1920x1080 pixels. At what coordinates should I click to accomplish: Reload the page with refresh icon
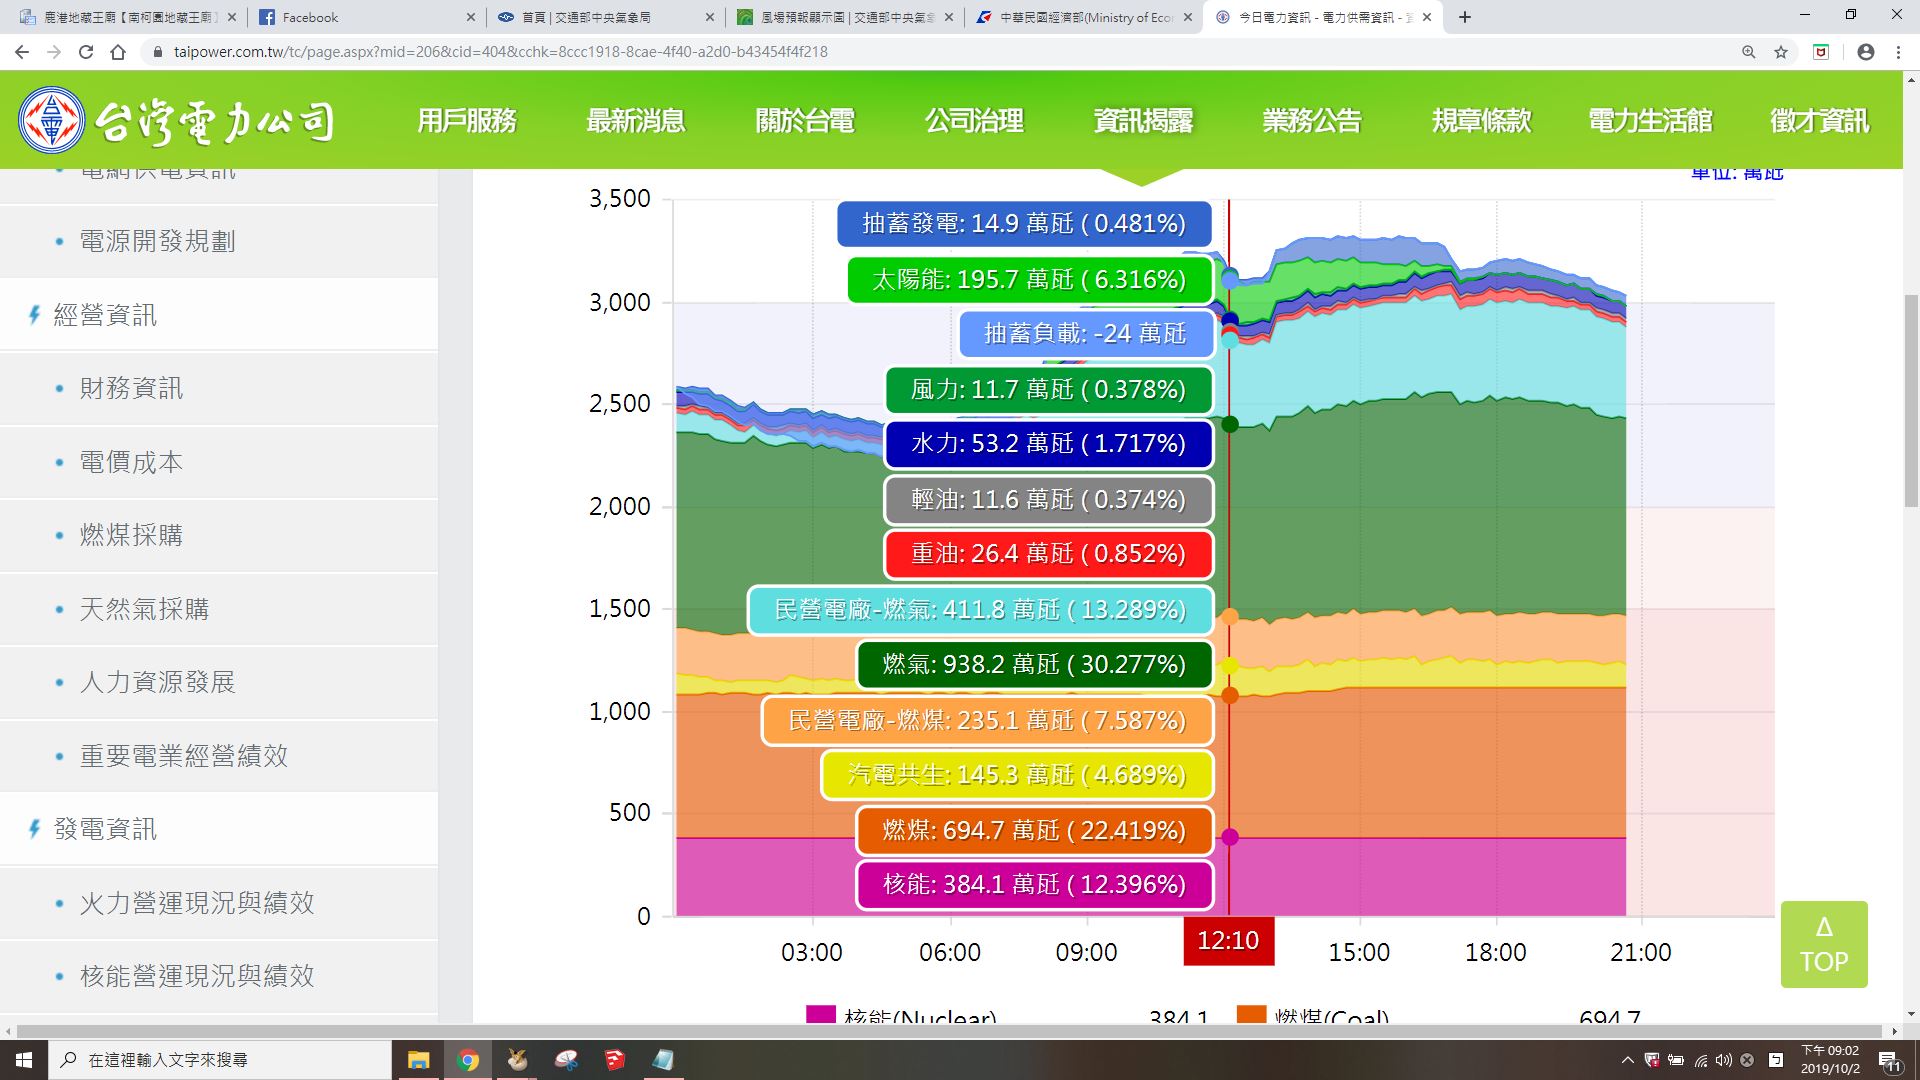point(86,52)
